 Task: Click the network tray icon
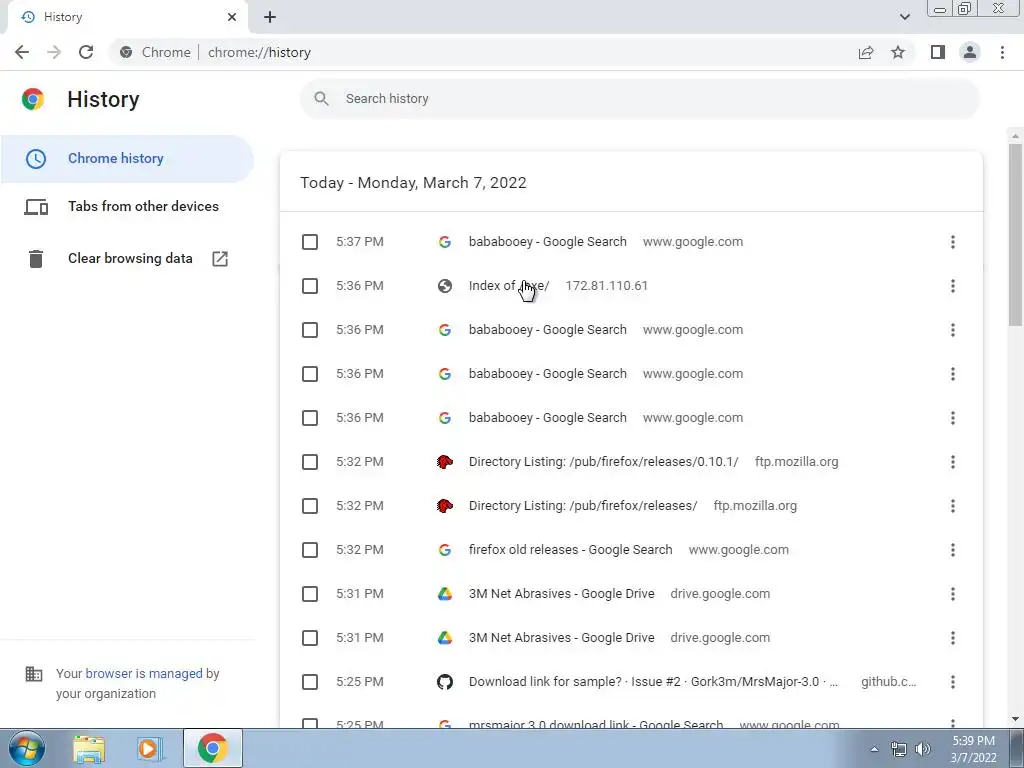tap(899, 749)
